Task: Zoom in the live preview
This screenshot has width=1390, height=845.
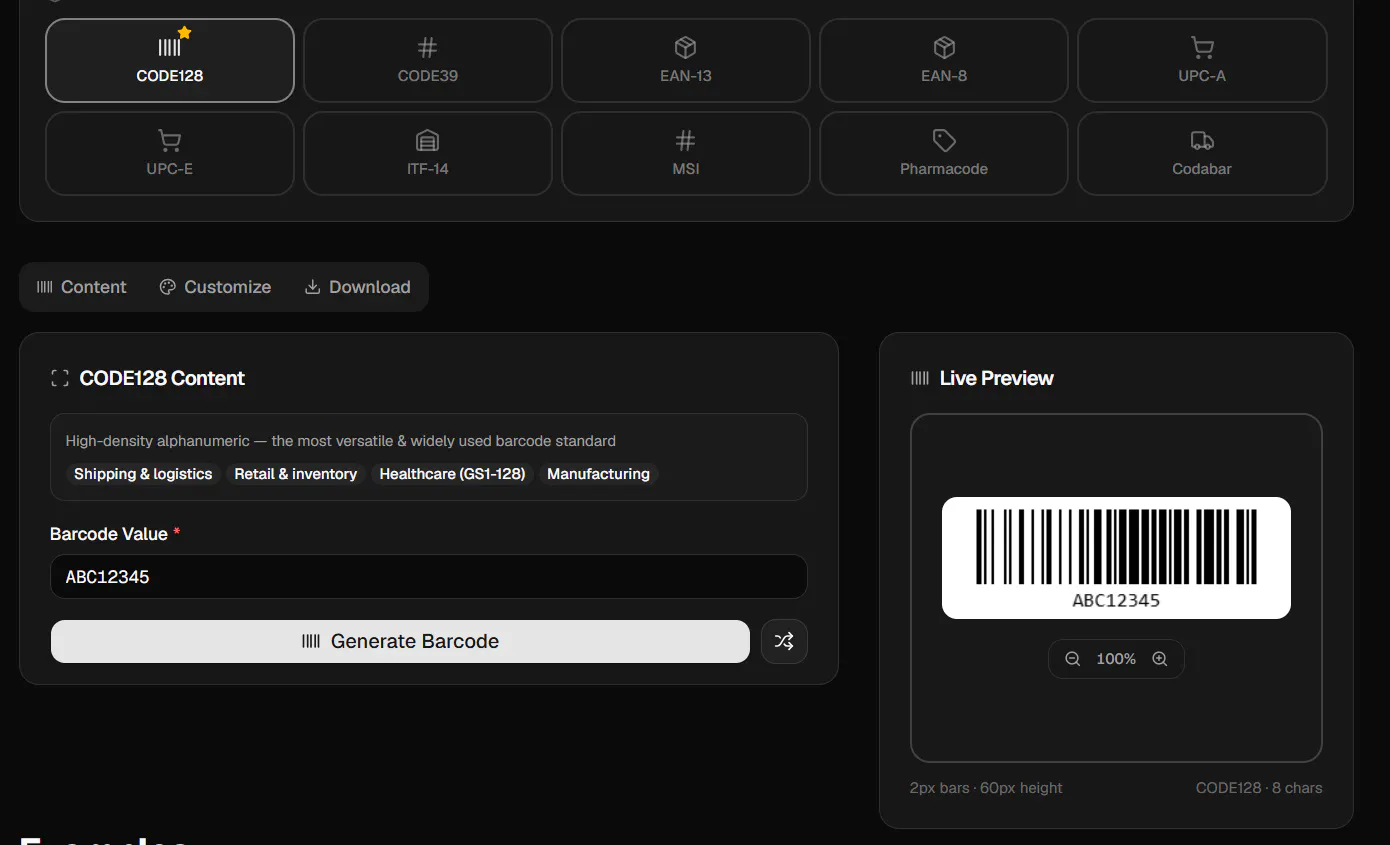Action: 1160,659
